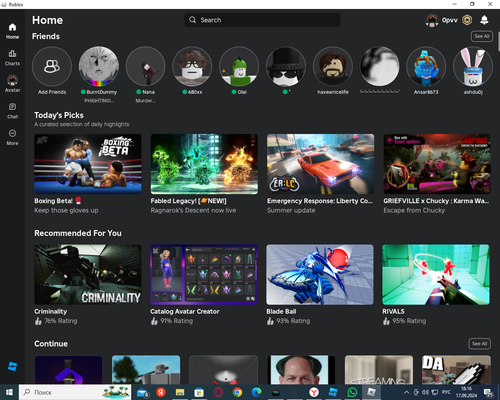Open the purple house Continue thumbnail
The image size is (500, 400).
(69, 370)
